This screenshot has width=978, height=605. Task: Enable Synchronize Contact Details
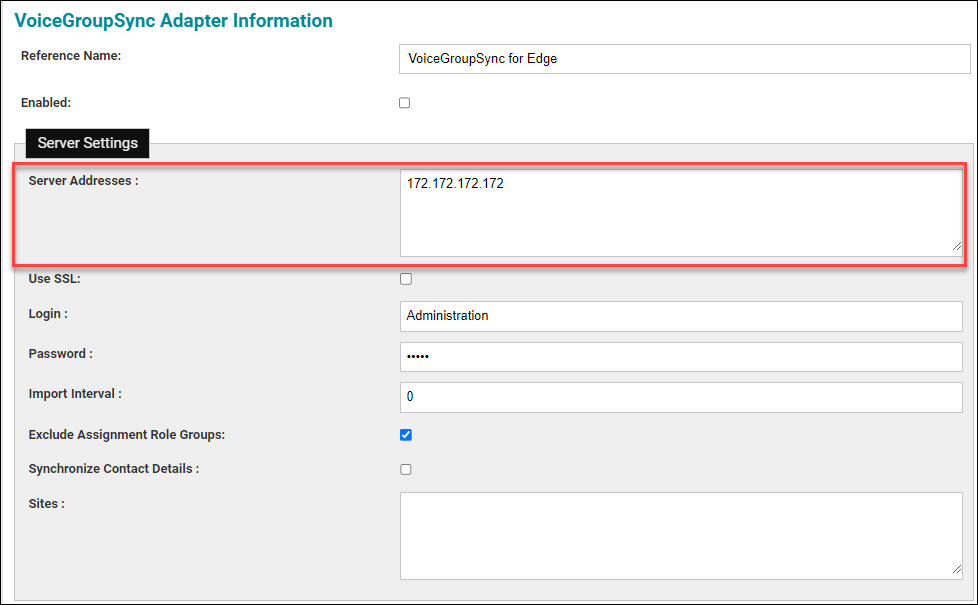[405, 469]
